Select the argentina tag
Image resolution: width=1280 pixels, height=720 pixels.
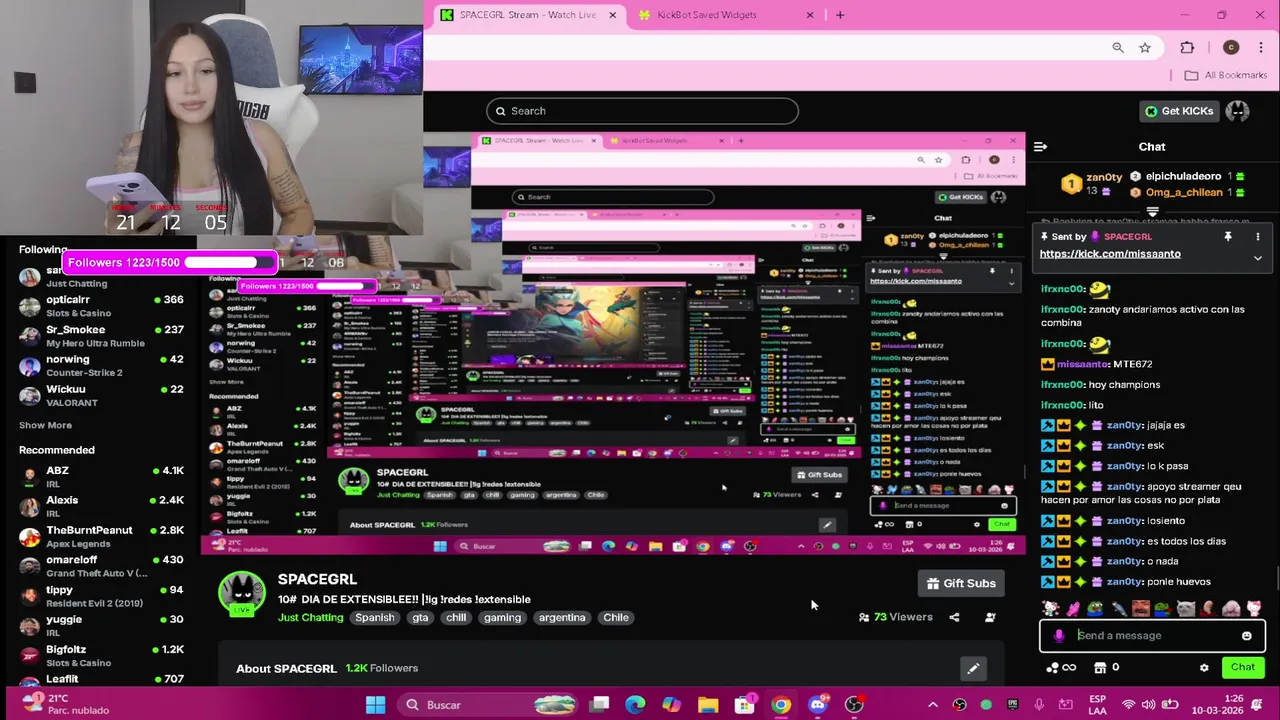(562, 617)
